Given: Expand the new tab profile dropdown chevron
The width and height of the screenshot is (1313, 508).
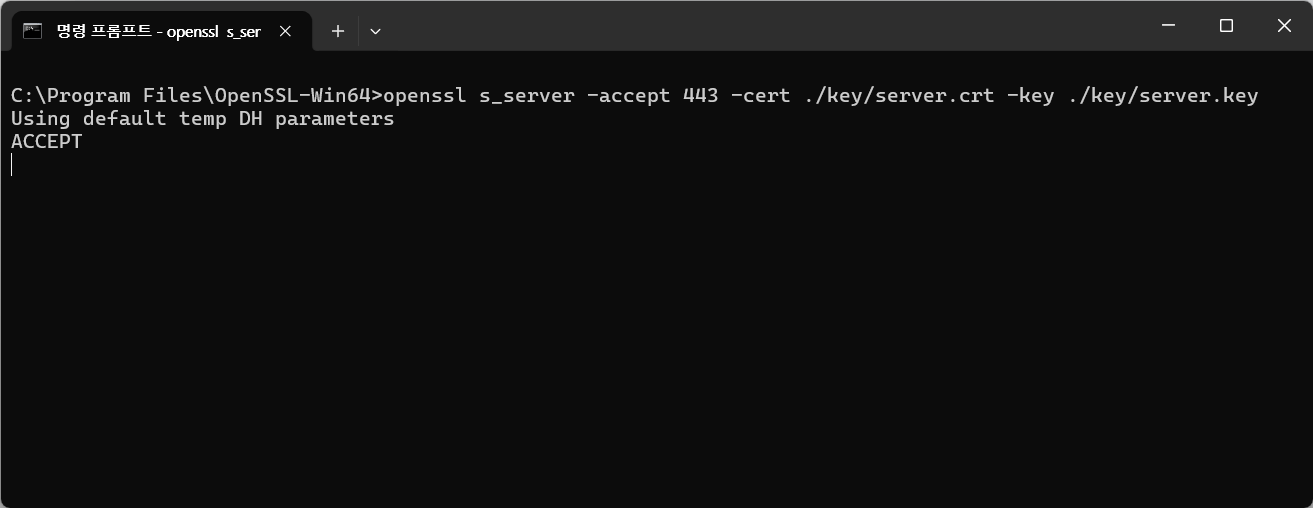Looking at the screenshot, I should click(375, 31).
